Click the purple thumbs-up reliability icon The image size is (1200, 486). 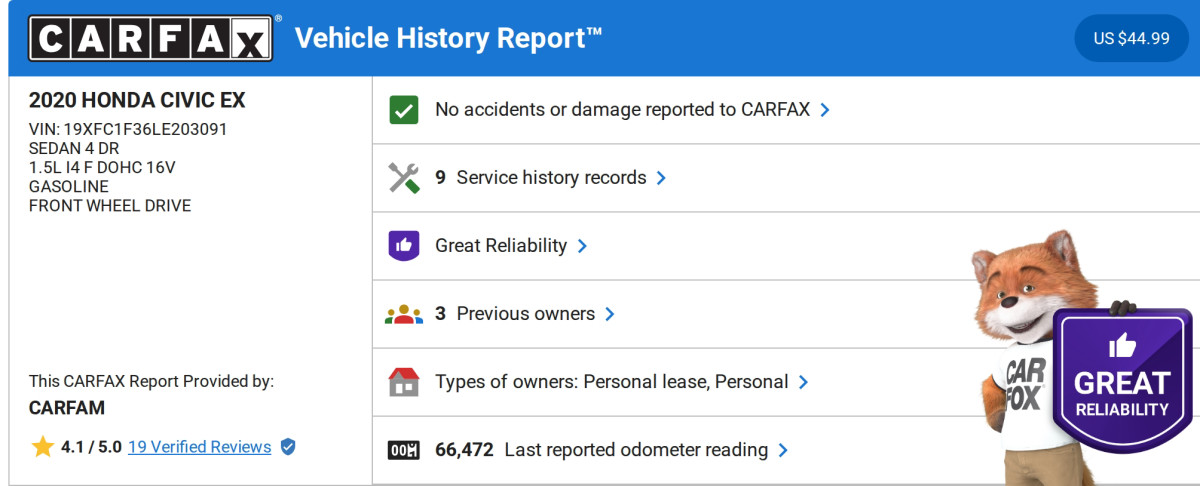point(404,246)
